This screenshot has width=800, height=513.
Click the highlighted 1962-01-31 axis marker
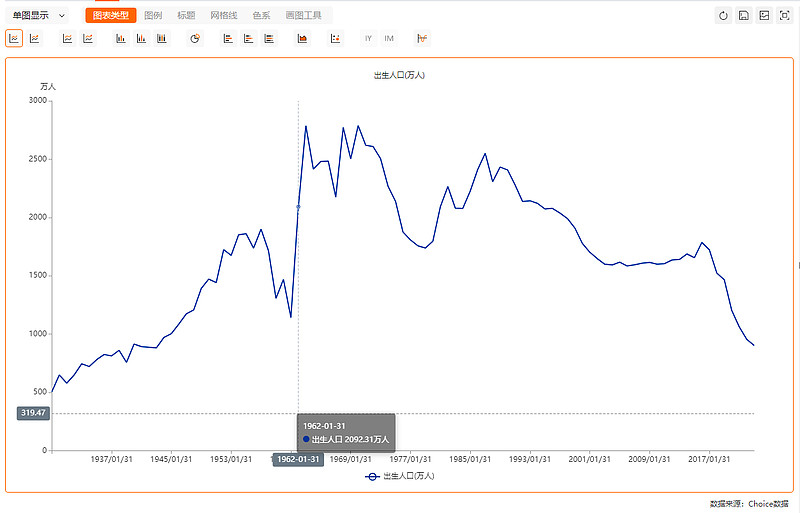(x=298, y=459)
